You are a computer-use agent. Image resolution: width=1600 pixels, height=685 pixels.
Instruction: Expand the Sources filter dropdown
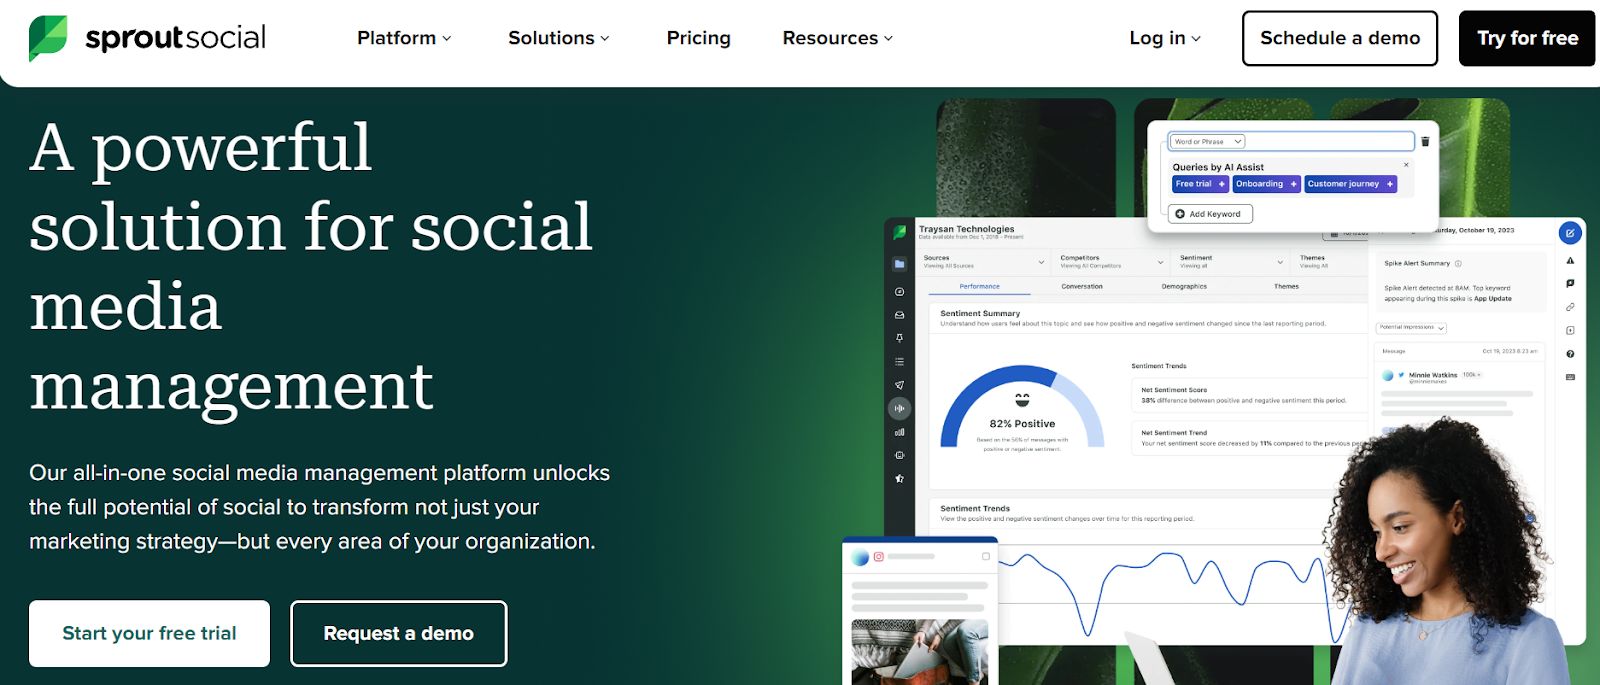pos(984,262)
